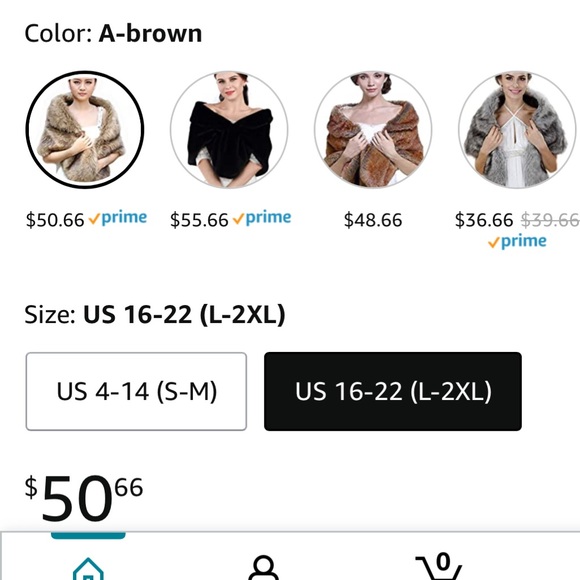Tap the prime badge beside $50.66
This screenshot has width=580, height=580.
tap(118, 218)
